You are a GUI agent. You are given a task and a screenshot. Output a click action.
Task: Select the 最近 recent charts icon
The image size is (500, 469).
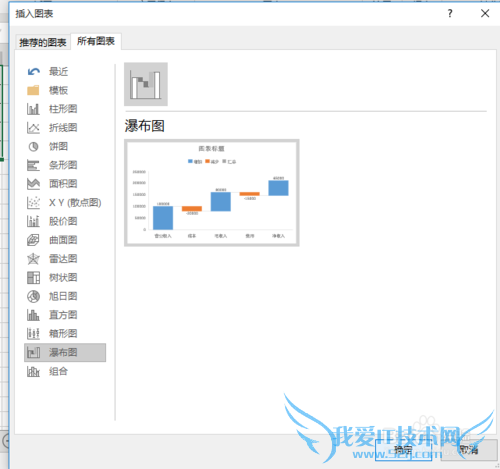tap(34, 72)
